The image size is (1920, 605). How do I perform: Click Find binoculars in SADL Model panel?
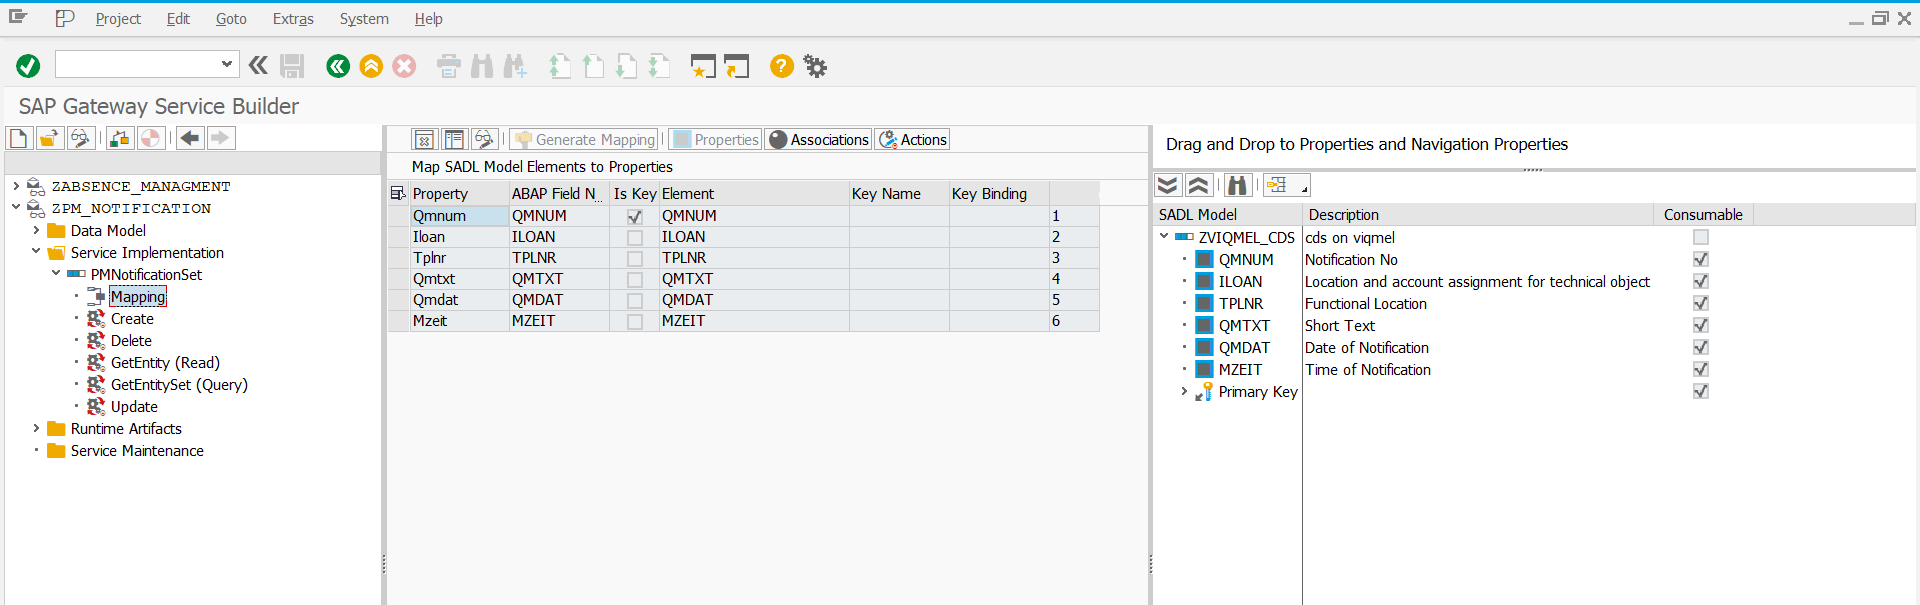coord(1238,185)
